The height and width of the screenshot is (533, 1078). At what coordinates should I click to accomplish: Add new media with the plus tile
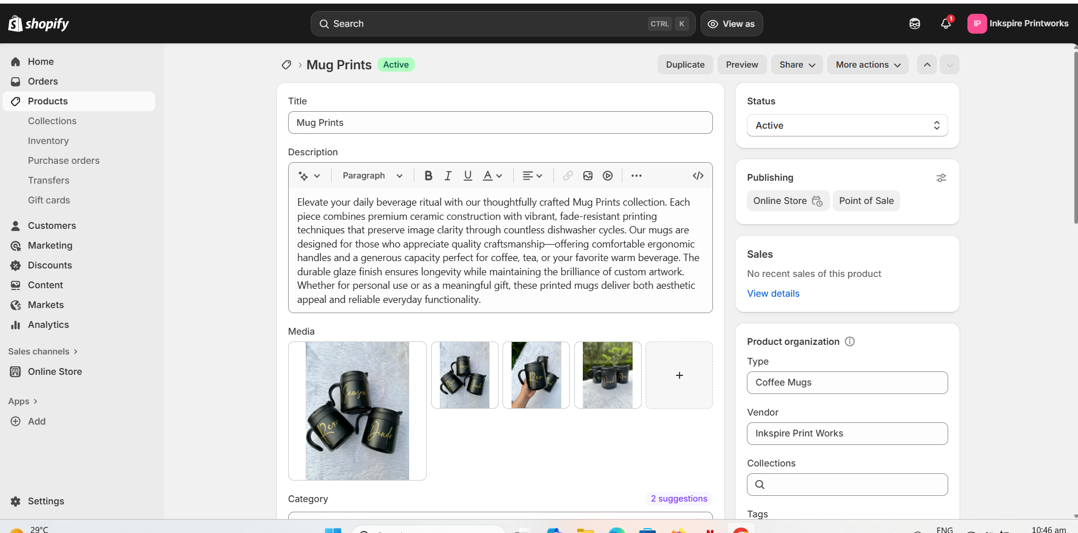[x=679, y=376]
